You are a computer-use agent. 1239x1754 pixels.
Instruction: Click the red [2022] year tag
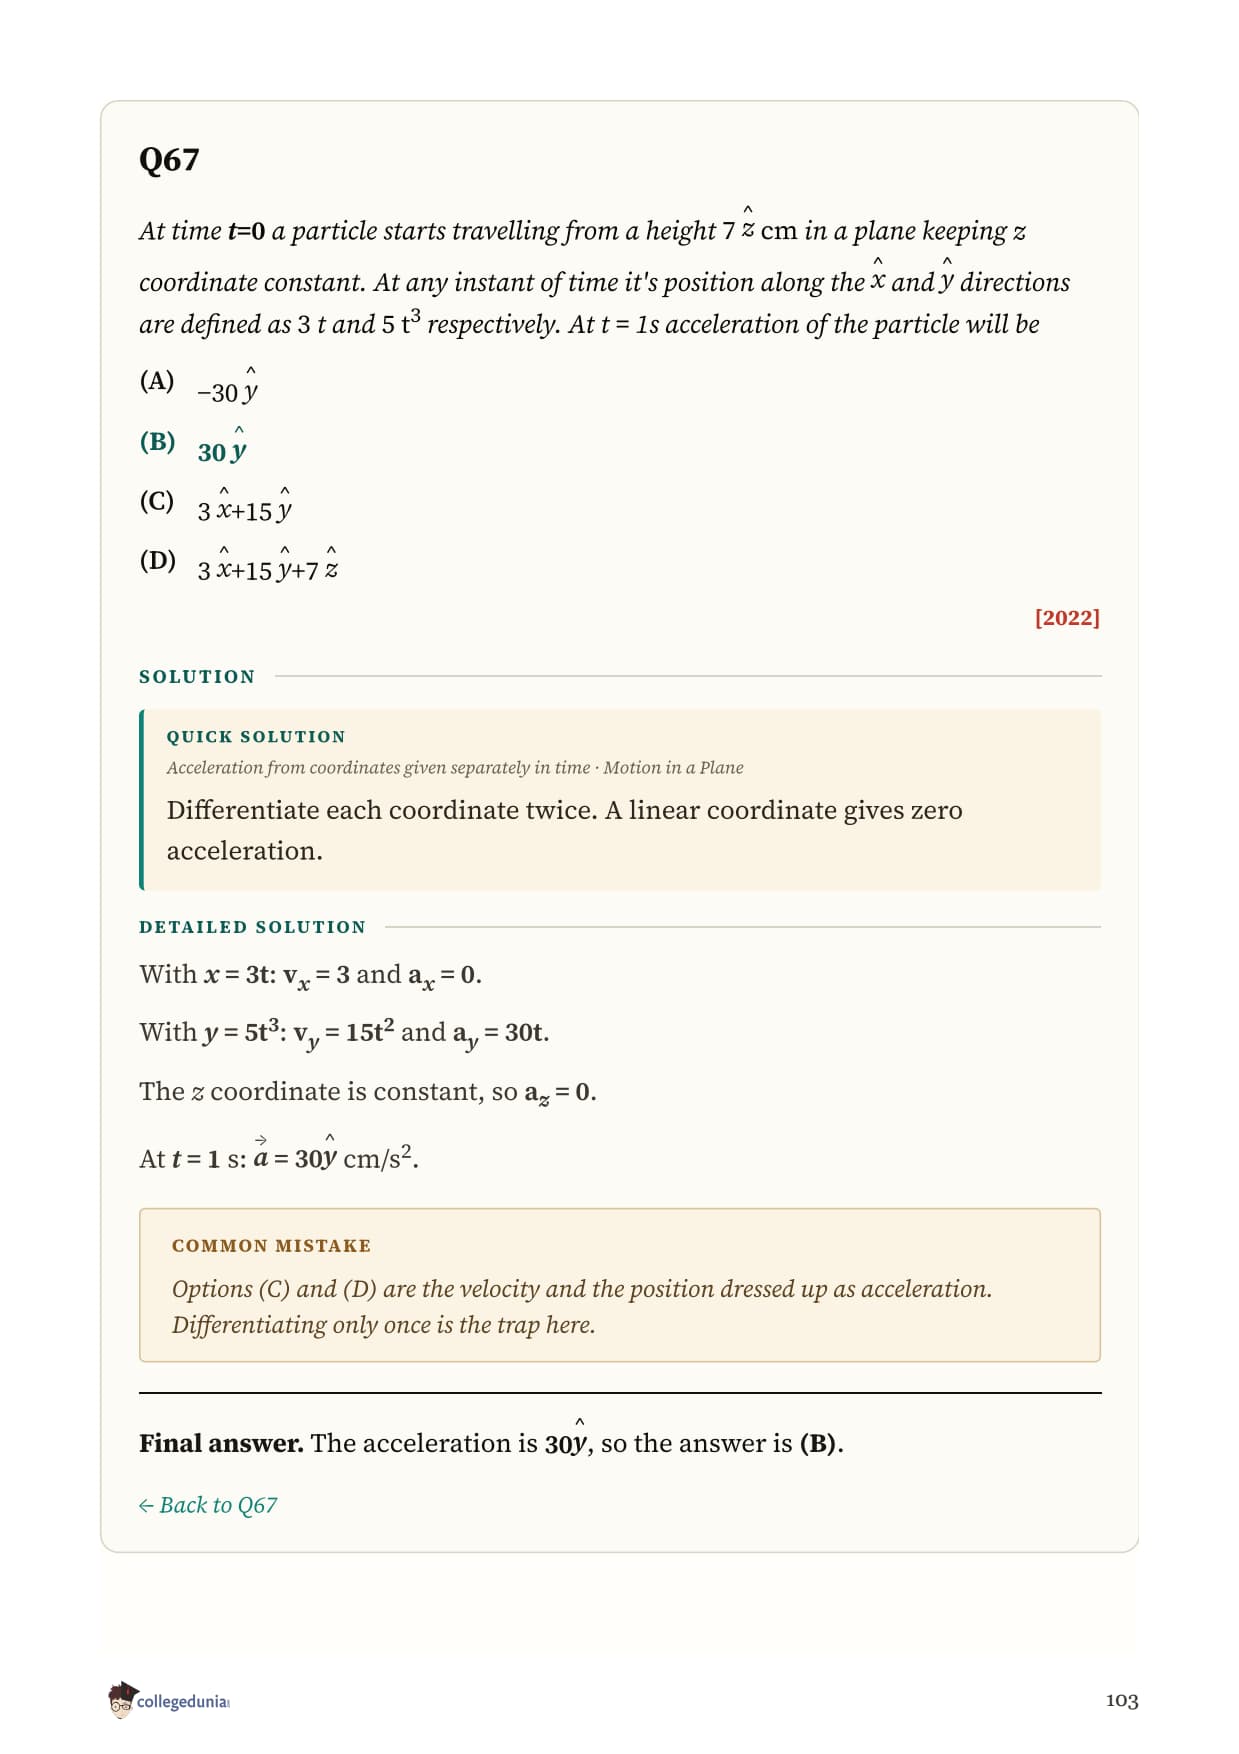point(1067,617)
